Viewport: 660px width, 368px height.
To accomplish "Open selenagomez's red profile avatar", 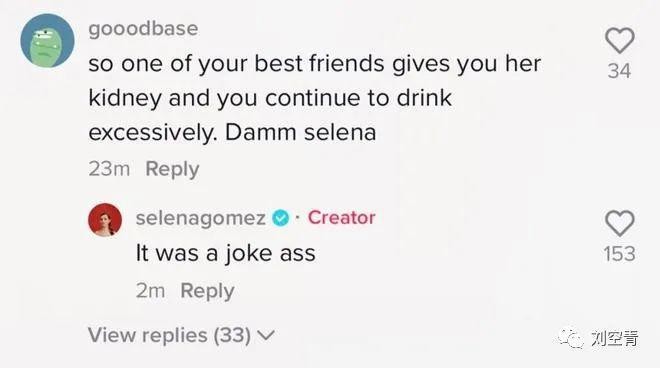I will tap(105, 219).
